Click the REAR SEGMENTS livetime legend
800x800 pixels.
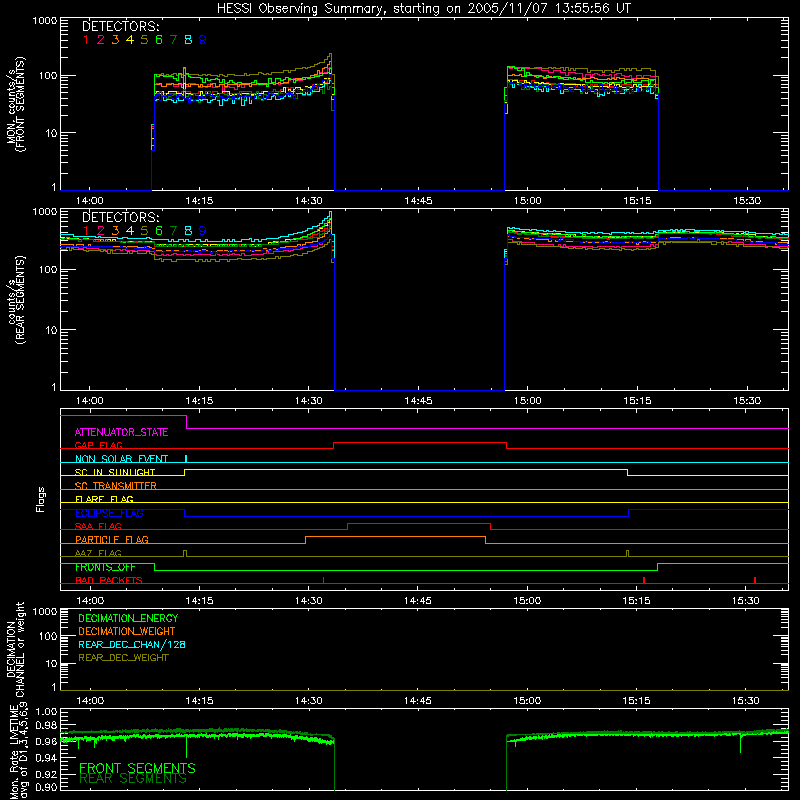[x=133, y=779]
